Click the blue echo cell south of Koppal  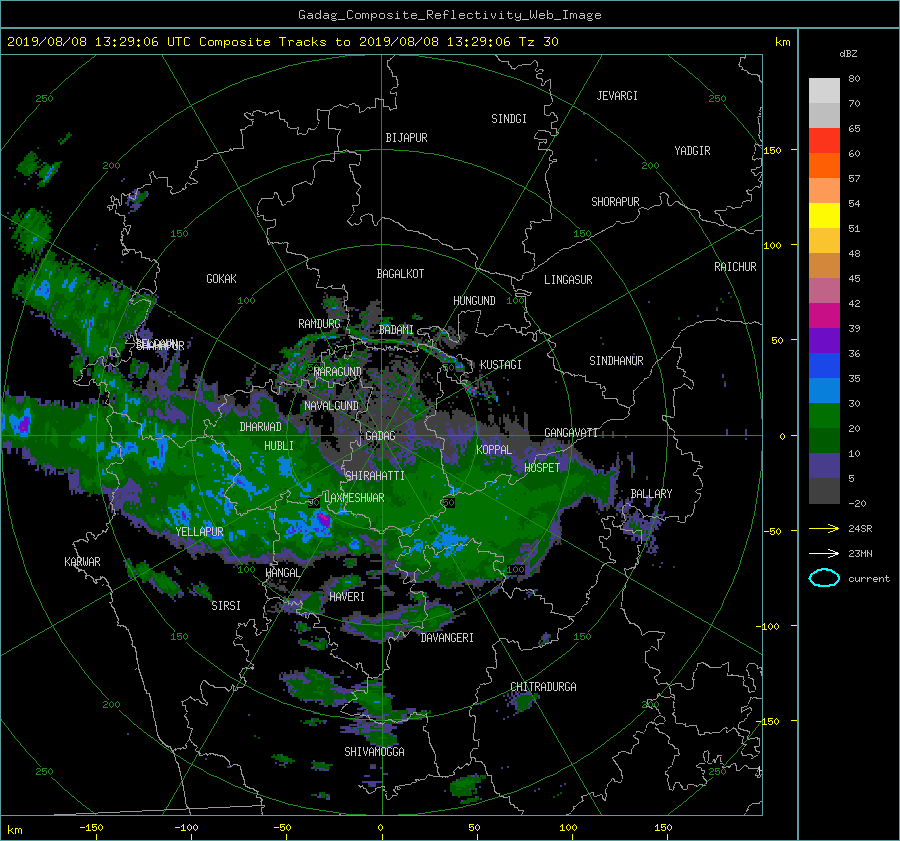[448, 540]
